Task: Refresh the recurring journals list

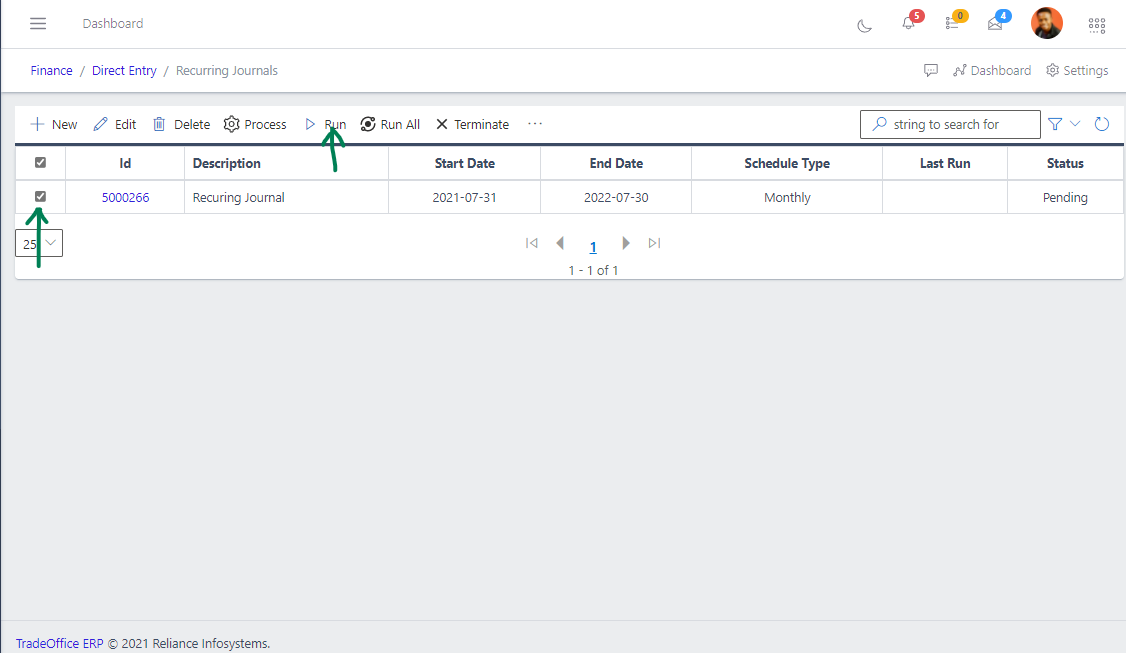Action: [x=1102, y=124]
